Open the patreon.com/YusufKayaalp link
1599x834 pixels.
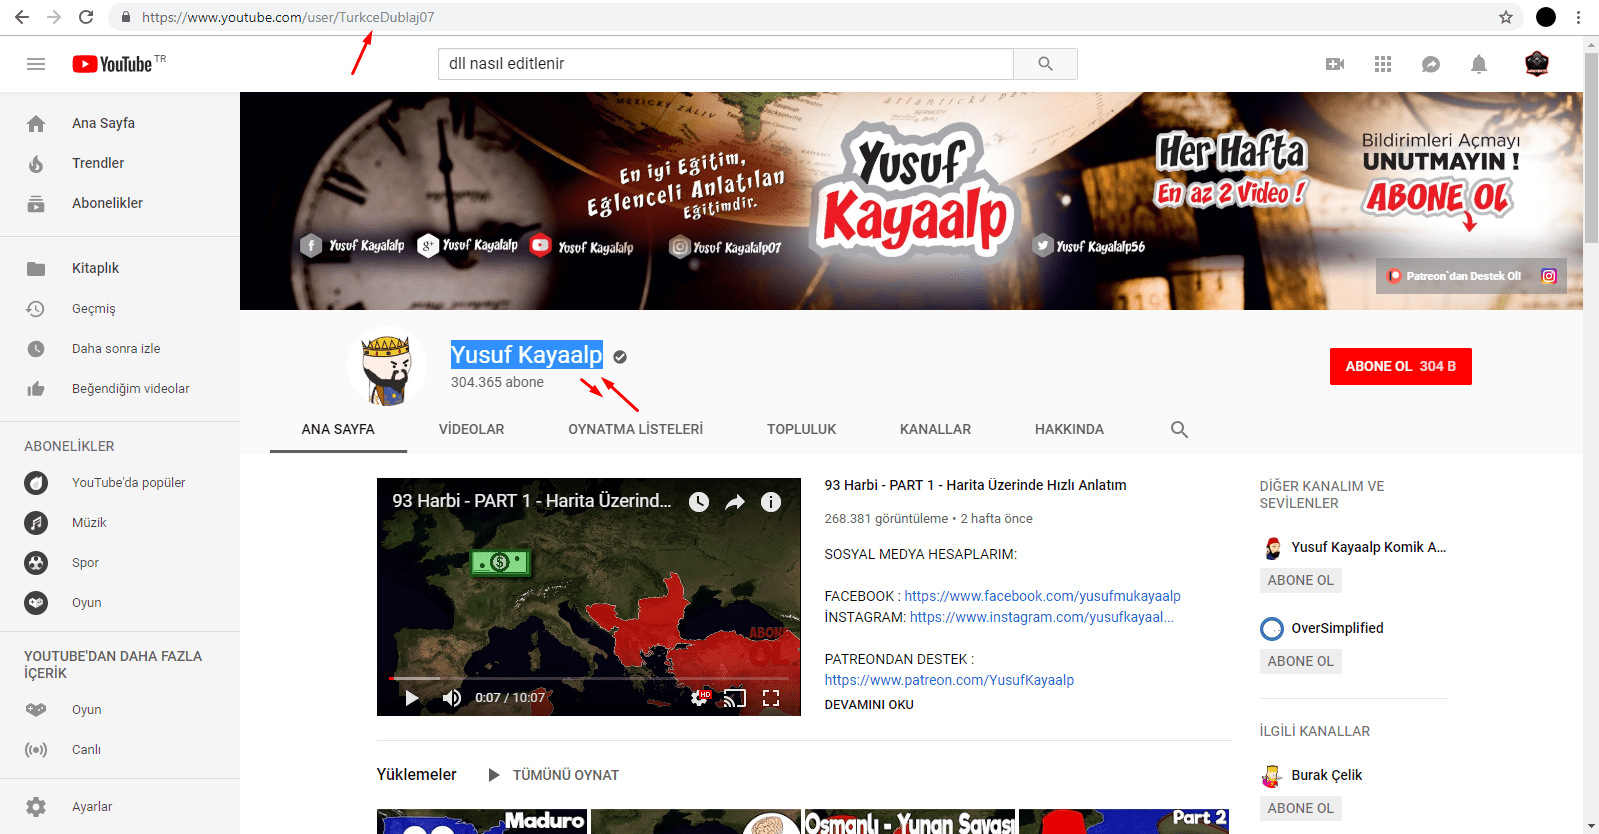click(x=949, y=680)
